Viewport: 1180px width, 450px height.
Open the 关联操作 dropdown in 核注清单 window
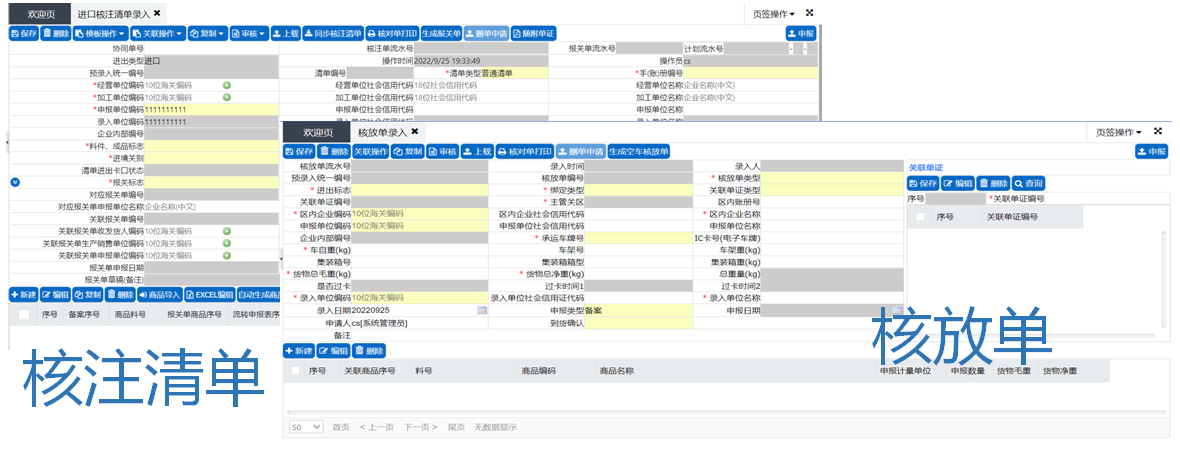tap(157, 33)
